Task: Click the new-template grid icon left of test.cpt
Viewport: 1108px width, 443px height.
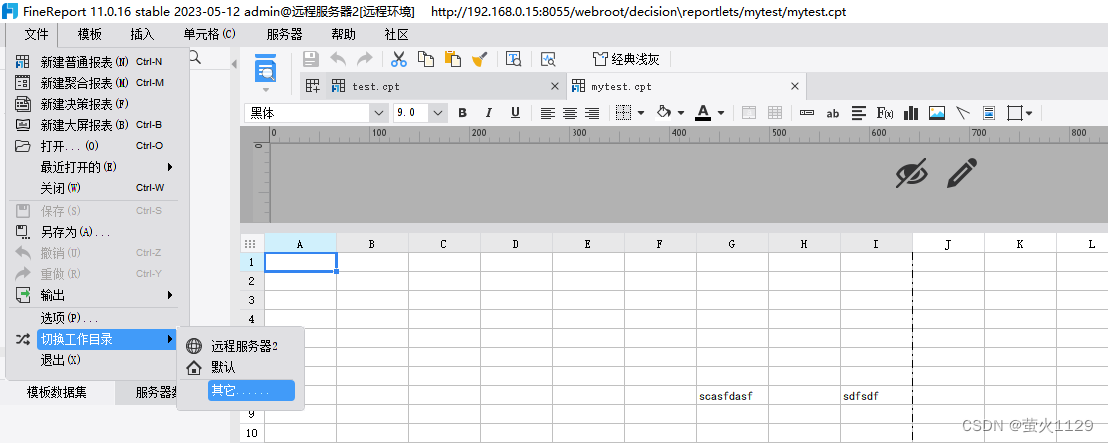Action: tap(312, 86)
